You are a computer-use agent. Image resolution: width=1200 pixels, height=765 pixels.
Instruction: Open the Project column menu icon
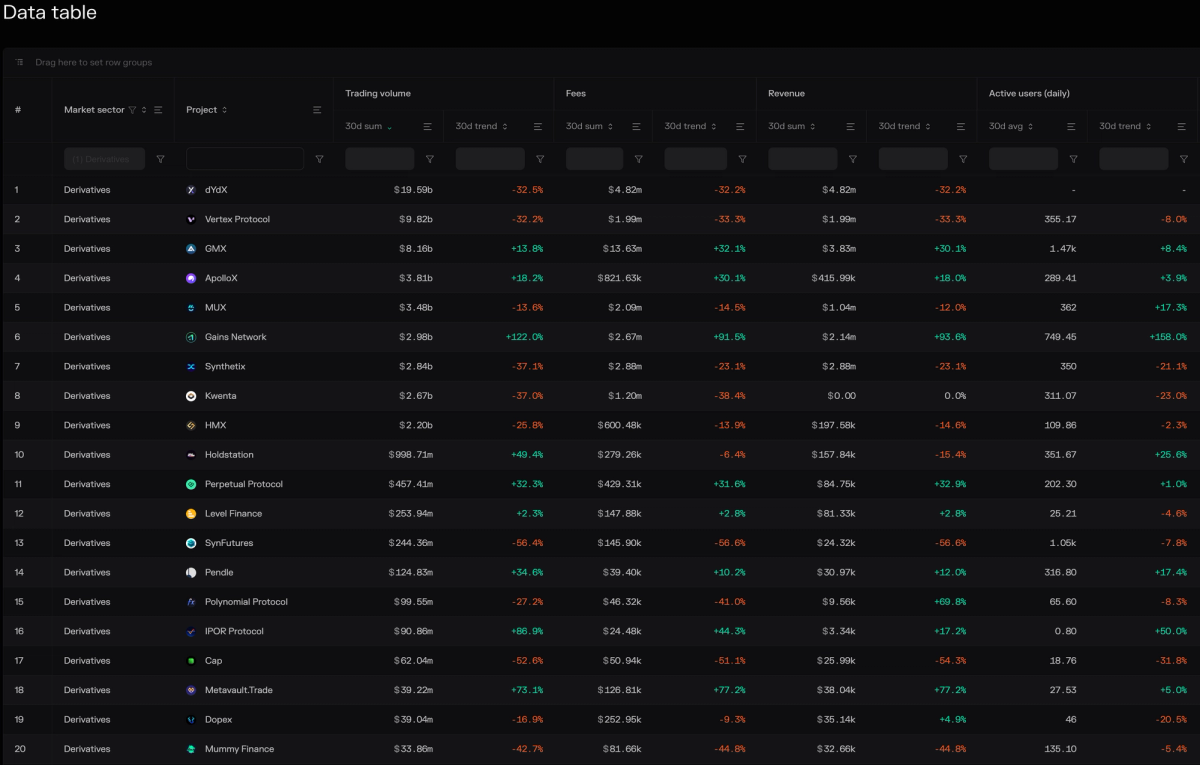coord(317,110)
